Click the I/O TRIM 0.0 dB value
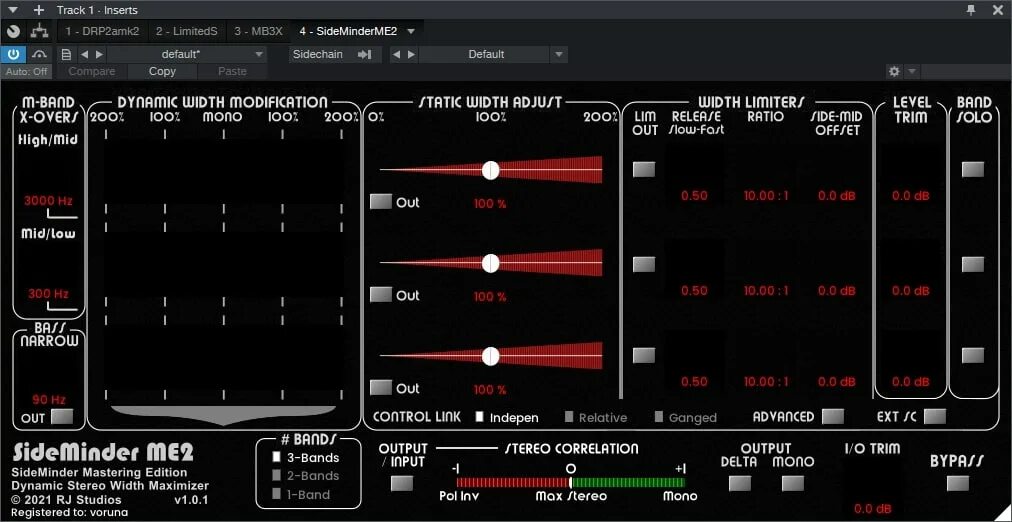This screenshot has width=1012, height=522. [x=872, y=509]
